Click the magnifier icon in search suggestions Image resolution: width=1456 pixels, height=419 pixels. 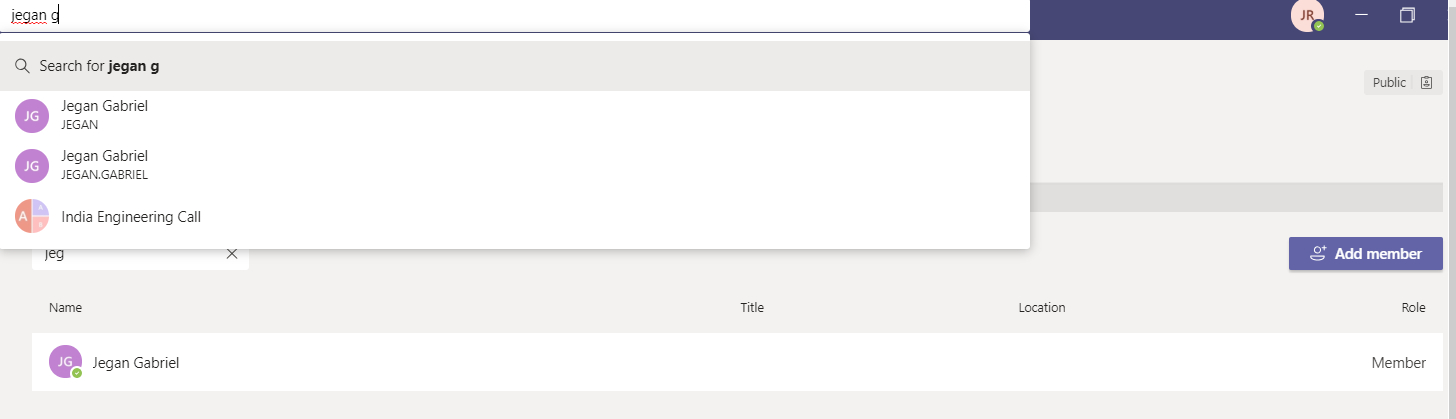(22, 66)
